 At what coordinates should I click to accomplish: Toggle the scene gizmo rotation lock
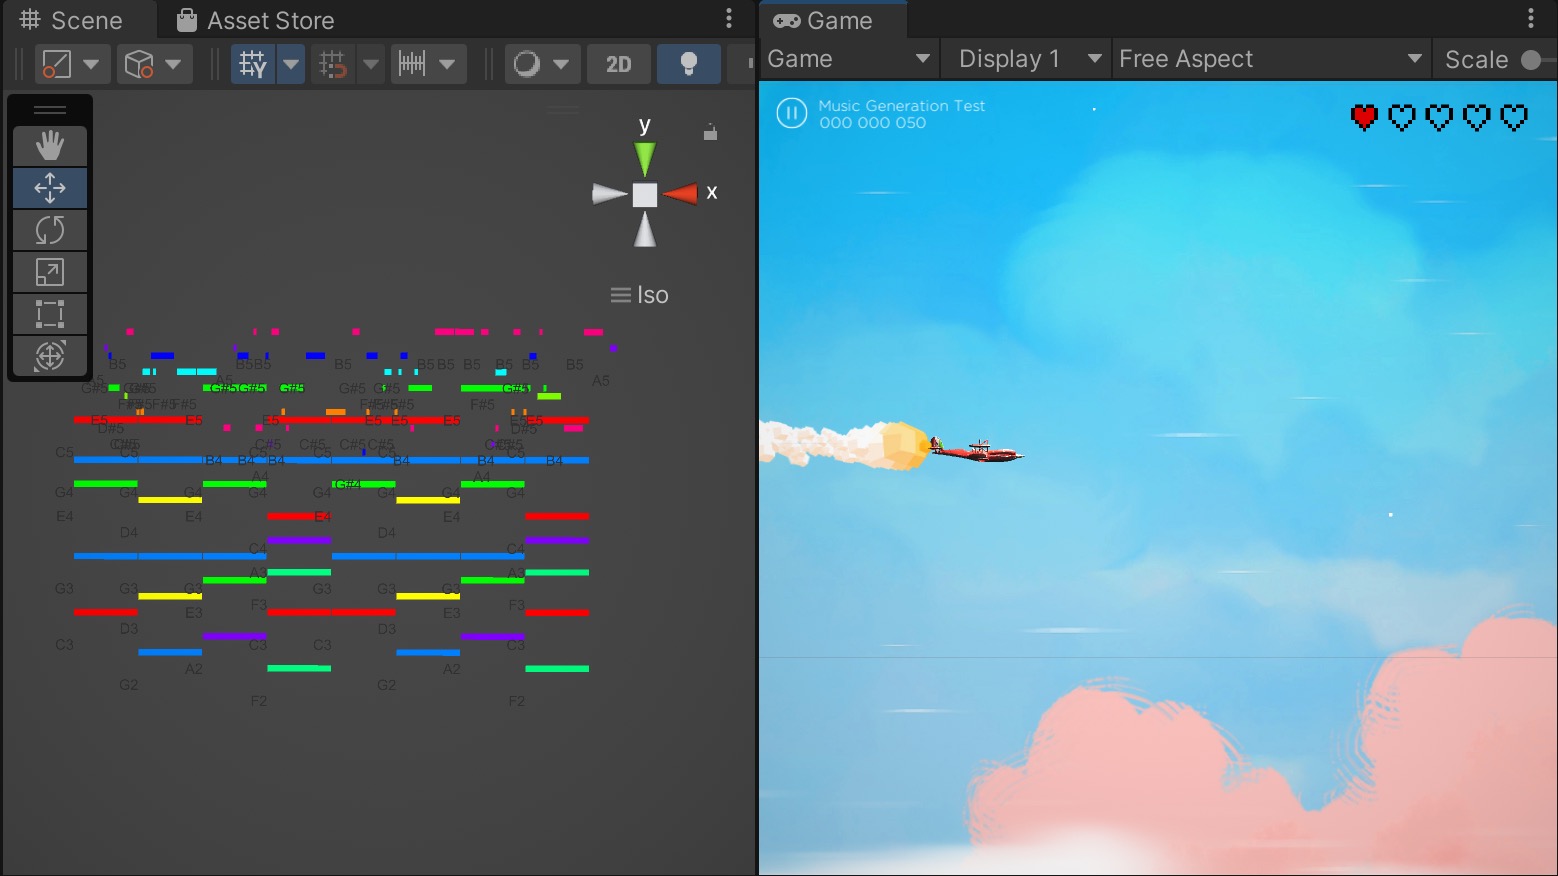click(x=710, y=132)
